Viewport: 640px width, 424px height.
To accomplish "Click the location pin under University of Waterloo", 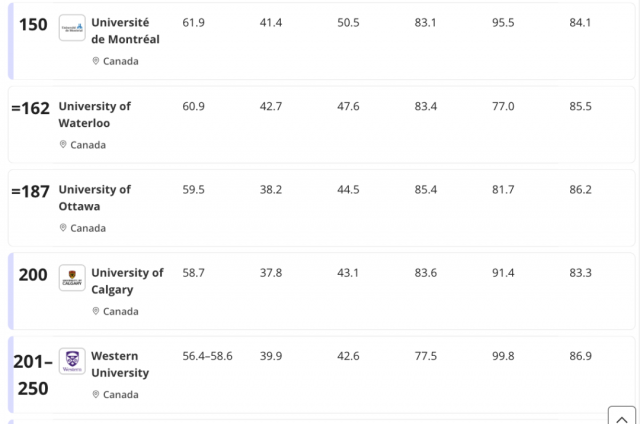I will [63, 145].
